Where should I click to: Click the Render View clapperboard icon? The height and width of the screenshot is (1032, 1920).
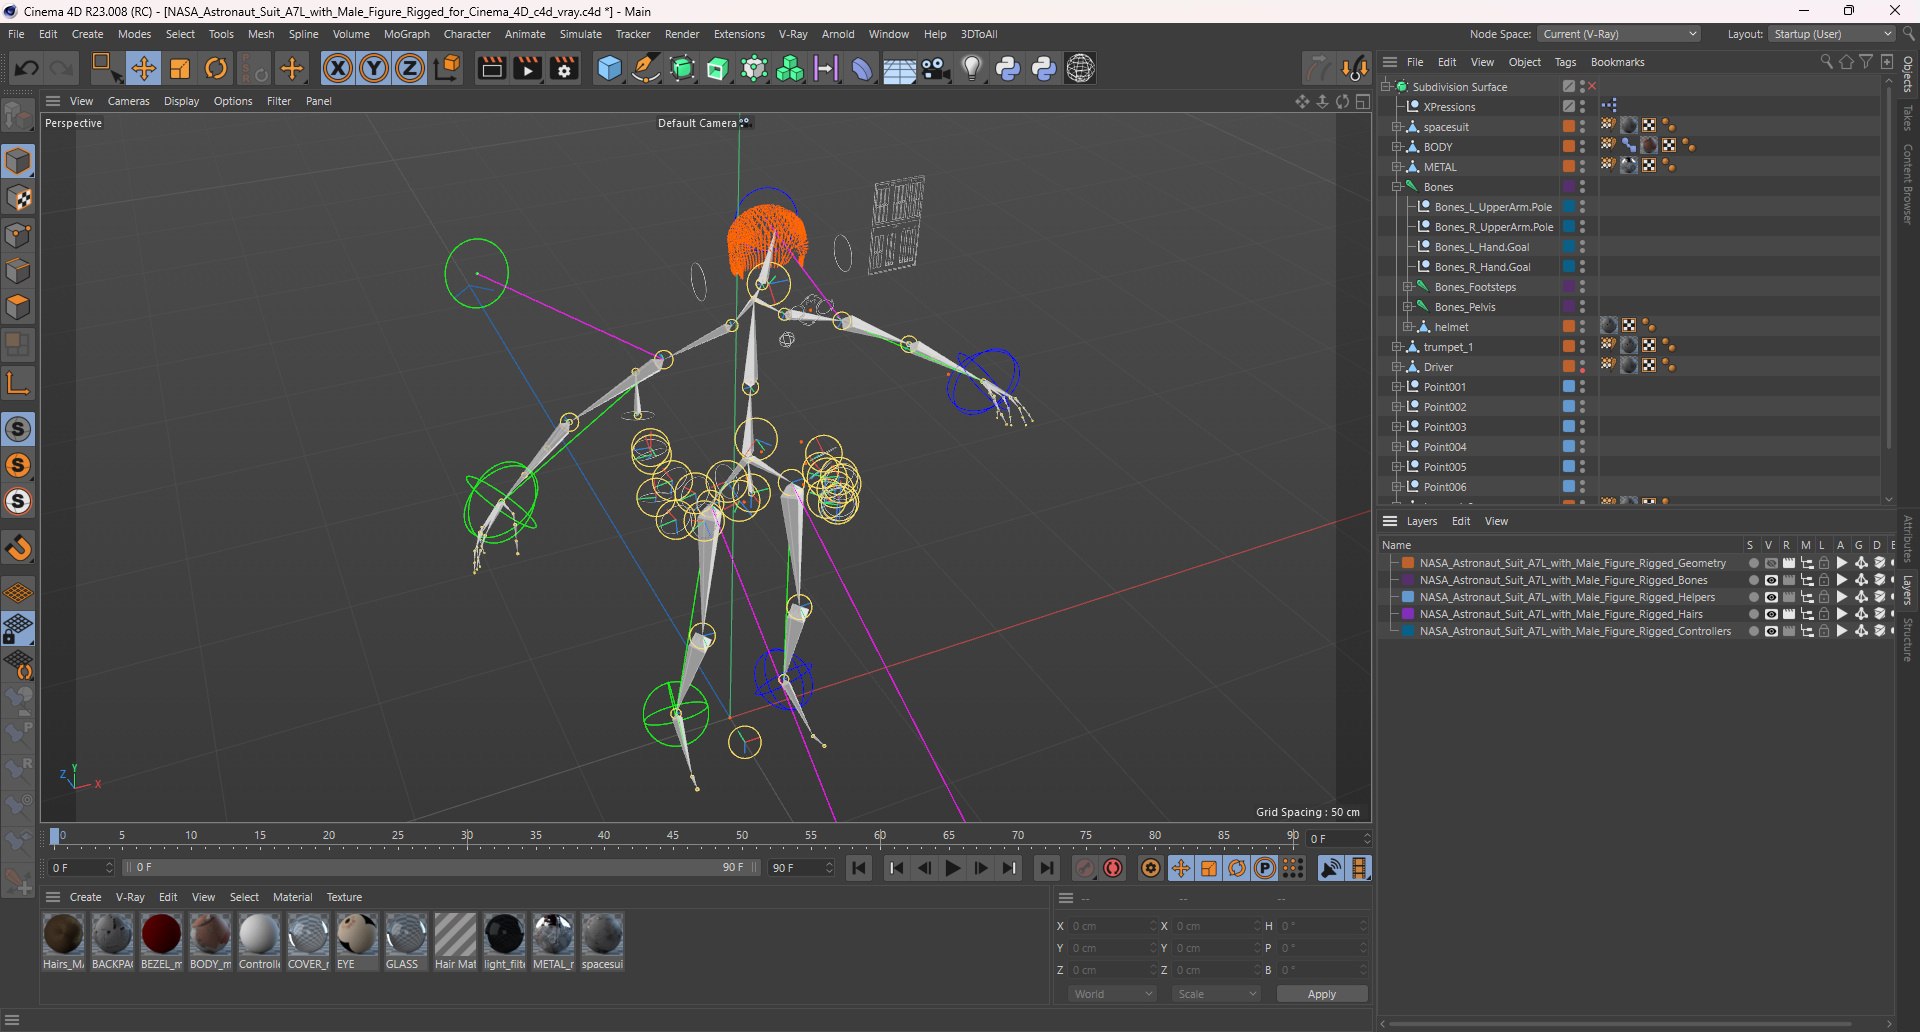coord(491,68)
